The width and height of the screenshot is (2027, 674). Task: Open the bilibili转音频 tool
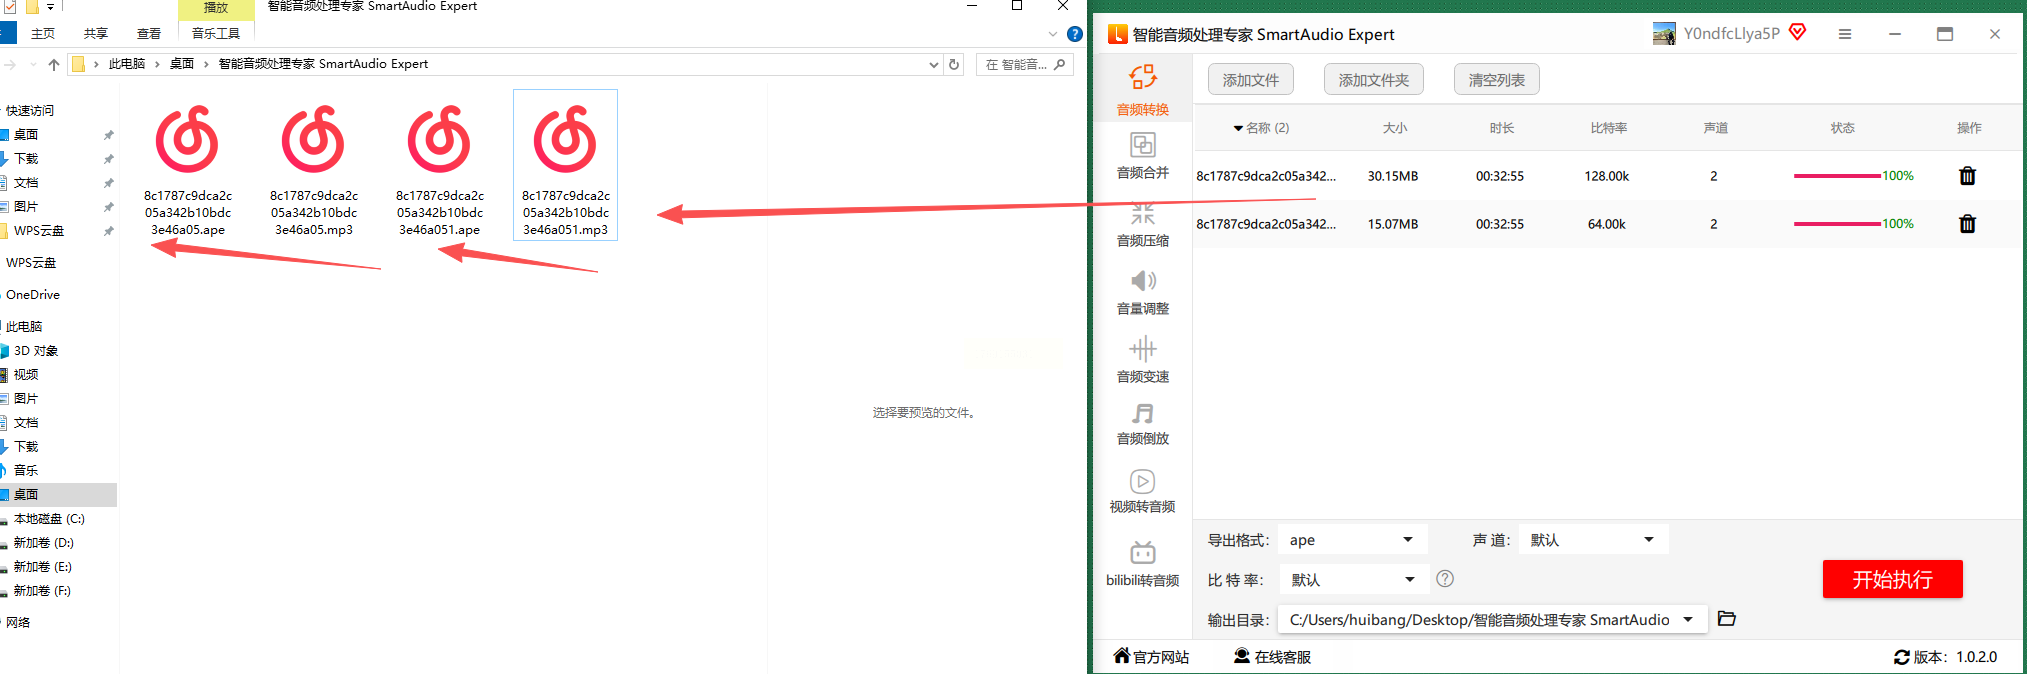(1142, 564)
